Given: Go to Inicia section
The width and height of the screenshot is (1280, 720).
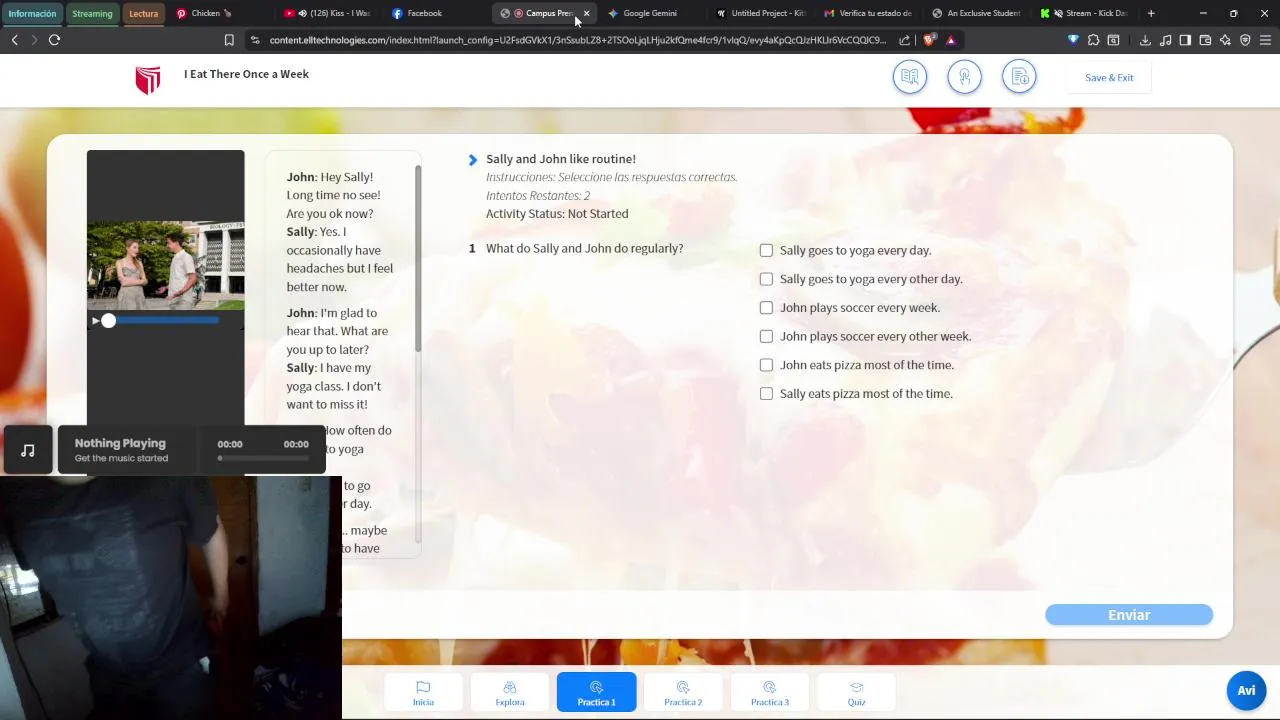Looking at the screenshot, I should (x=423, y=692).
